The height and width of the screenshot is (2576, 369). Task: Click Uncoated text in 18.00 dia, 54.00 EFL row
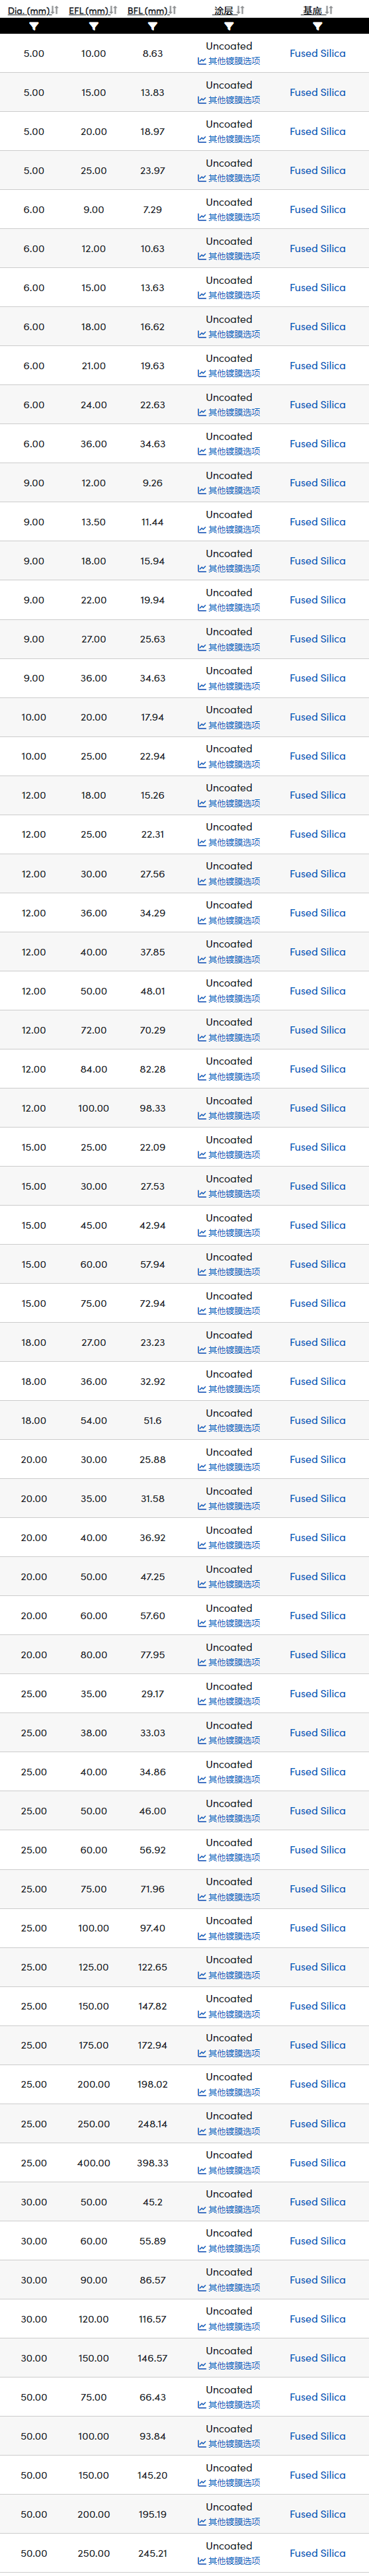[229, 1414]
